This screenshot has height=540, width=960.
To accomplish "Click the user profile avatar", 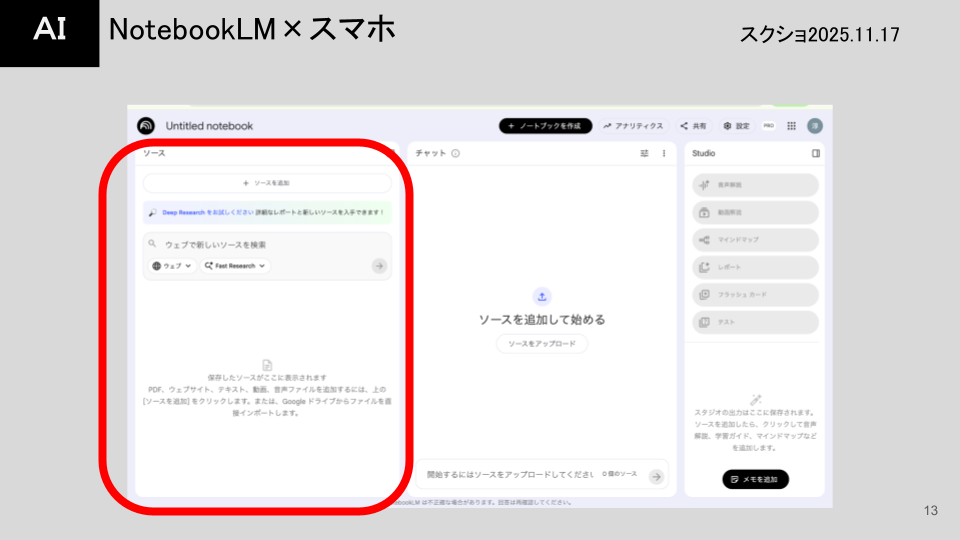I will pyautogui.click(x=815, y=126).
